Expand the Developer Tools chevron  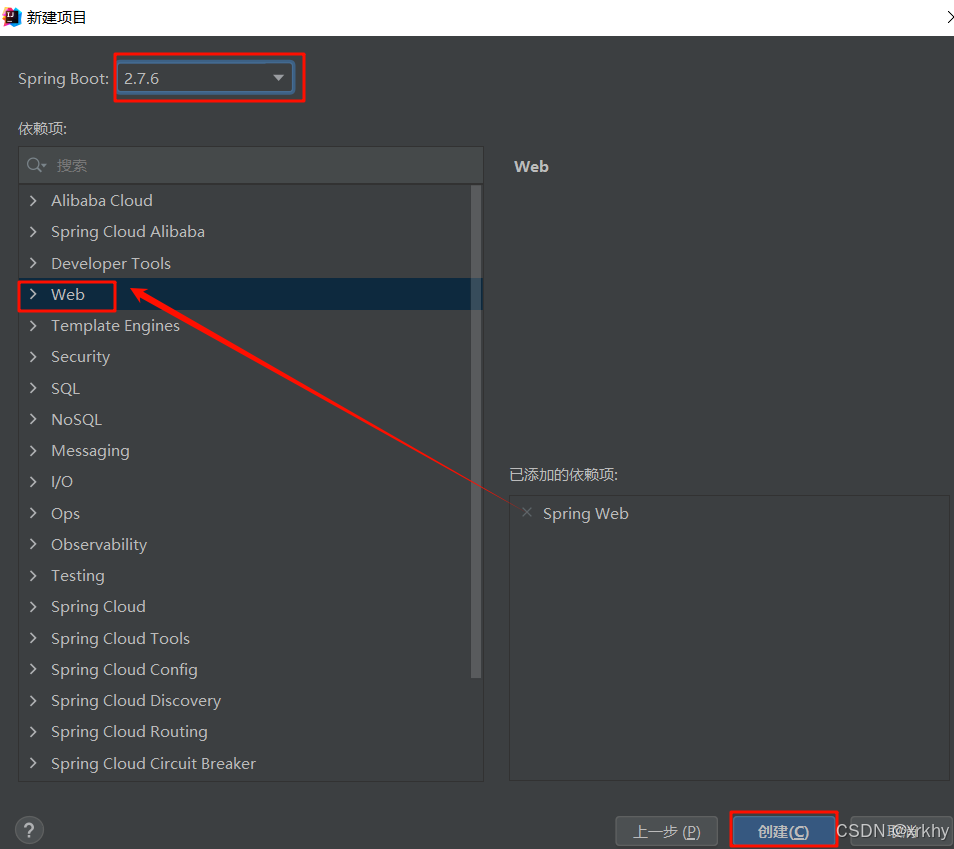(x=33, y=263)
